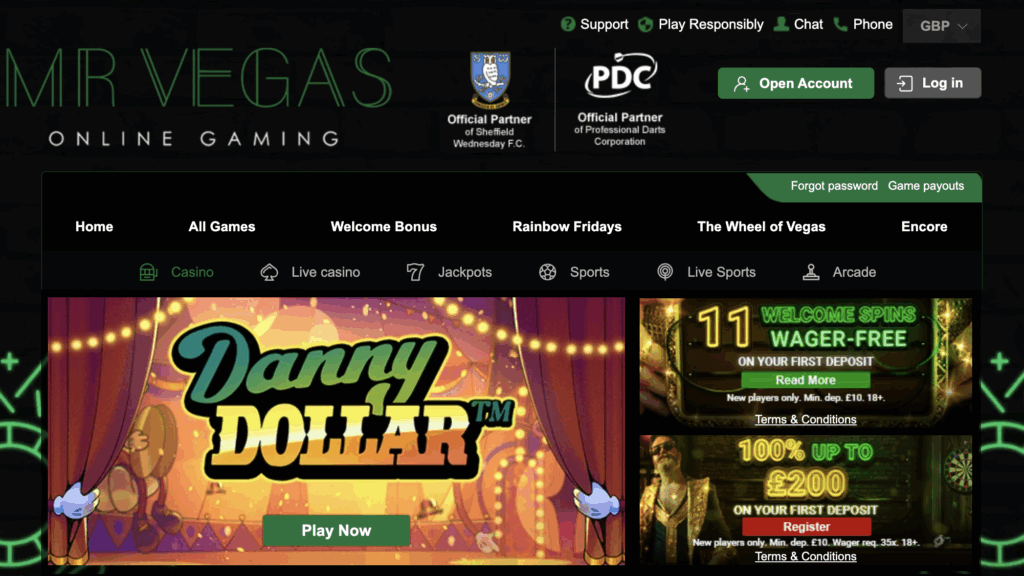Select the Live casino spade icon
Screen dimensions: 1024x576
pos(269,272)
